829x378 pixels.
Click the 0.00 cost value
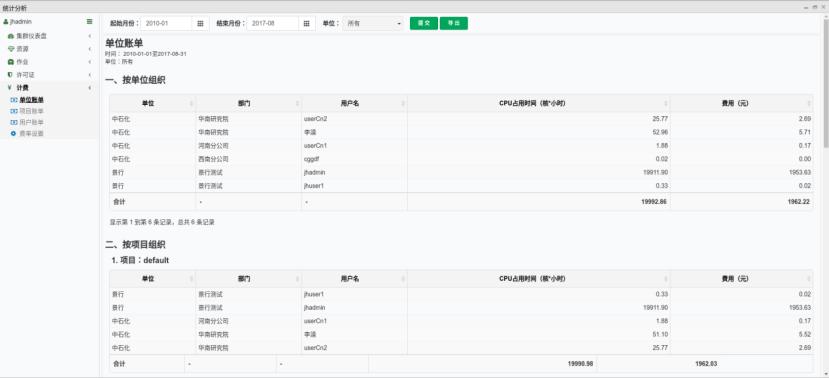(805, 159)
